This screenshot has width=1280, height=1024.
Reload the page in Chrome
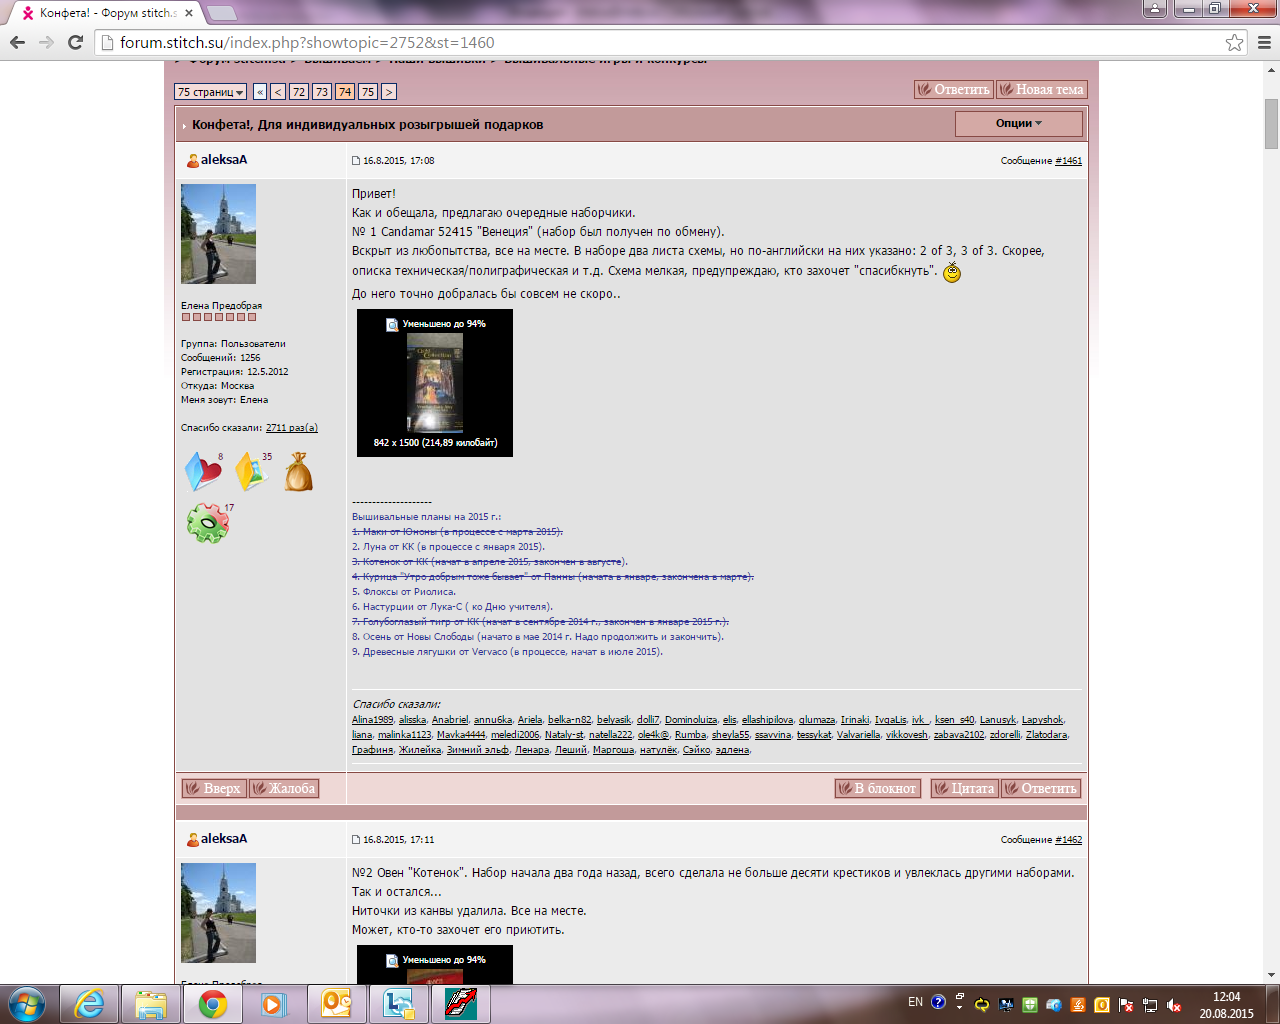point(75,42)
